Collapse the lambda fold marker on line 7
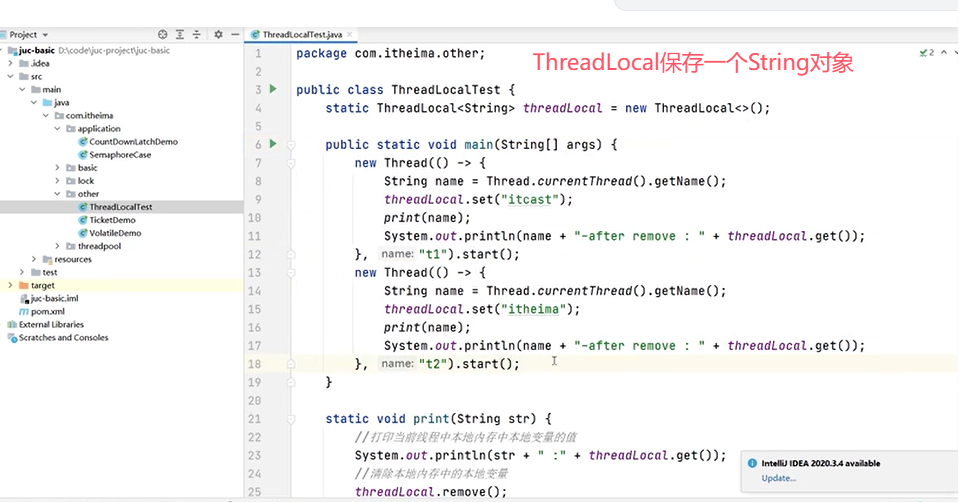This screenshot has height=502, width=959. click(x=291, y=163)
